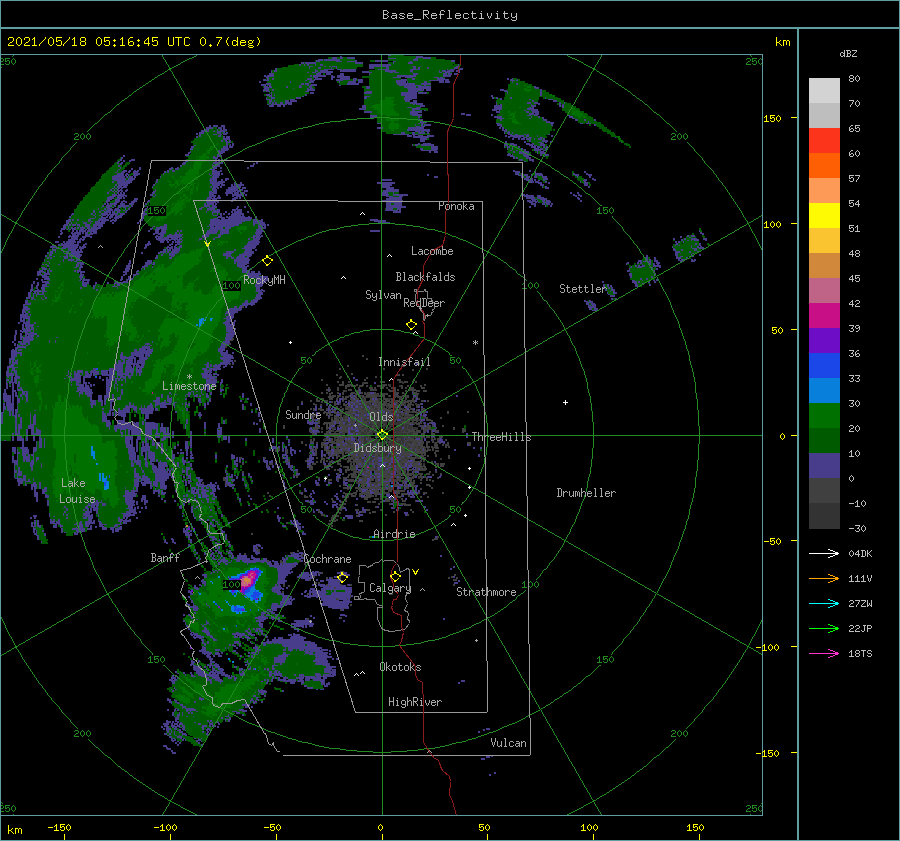Click the Lake Louise label

(x=77, y=491)
